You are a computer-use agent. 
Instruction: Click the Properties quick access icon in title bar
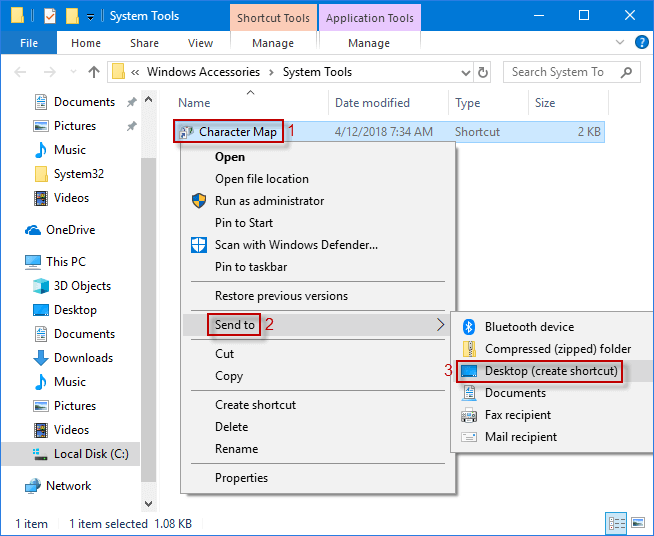pos(50,16)
